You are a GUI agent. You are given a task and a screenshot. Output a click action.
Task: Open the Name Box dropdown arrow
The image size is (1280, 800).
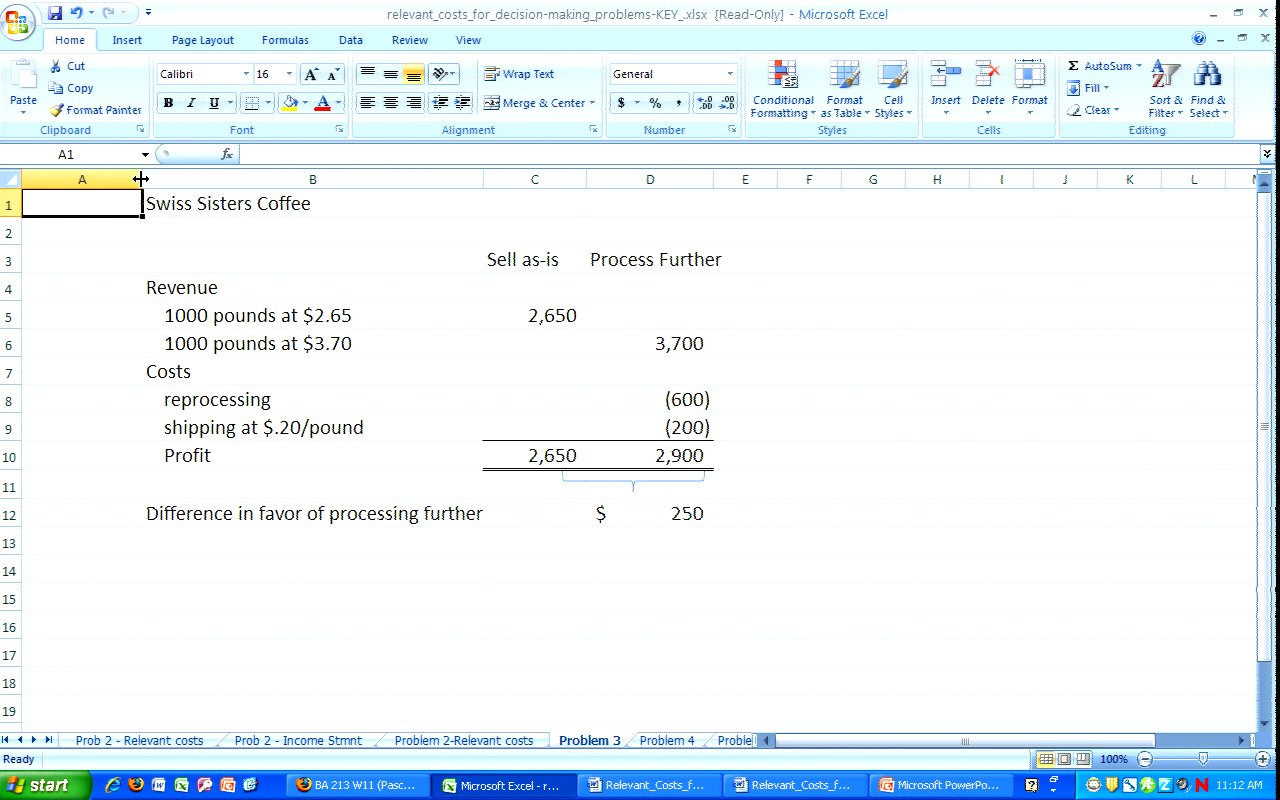(145, 155)
